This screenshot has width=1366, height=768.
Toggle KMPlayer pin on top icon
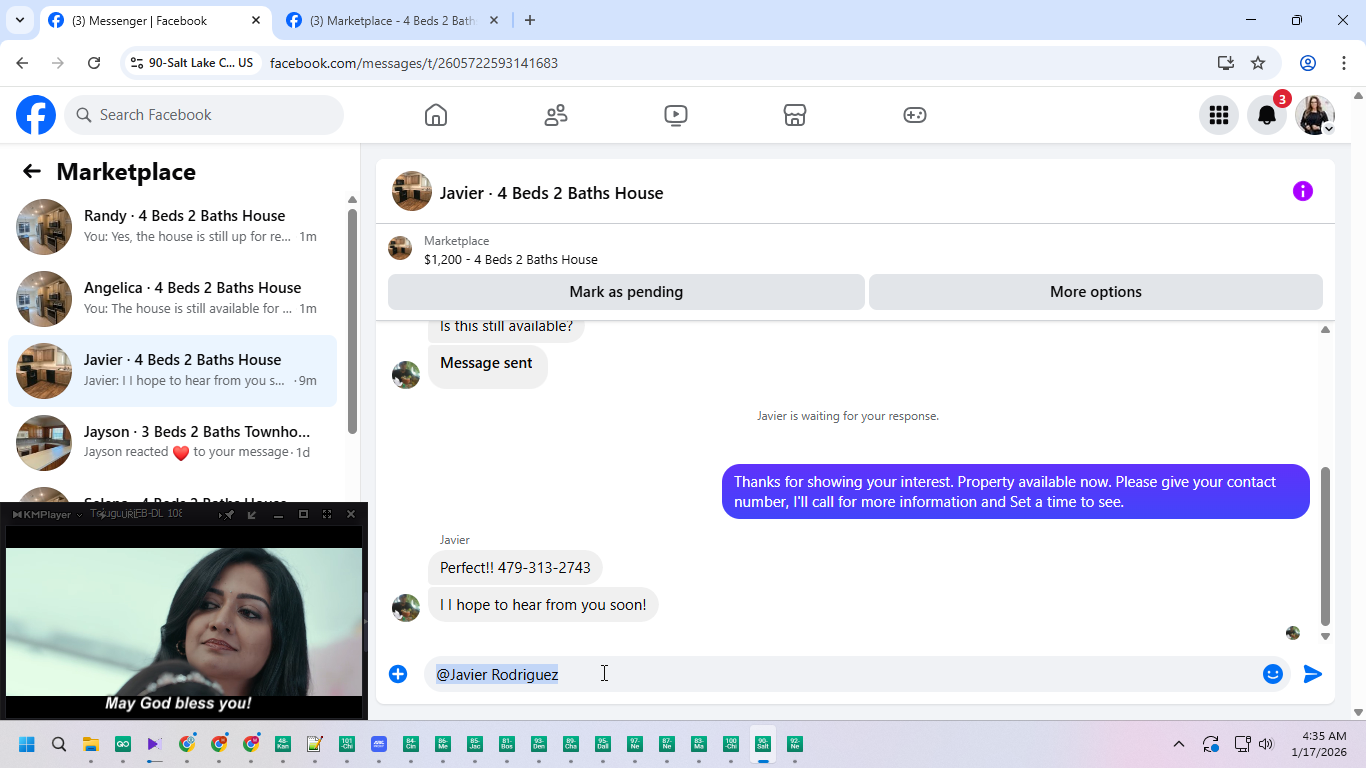tap(229, 514)
